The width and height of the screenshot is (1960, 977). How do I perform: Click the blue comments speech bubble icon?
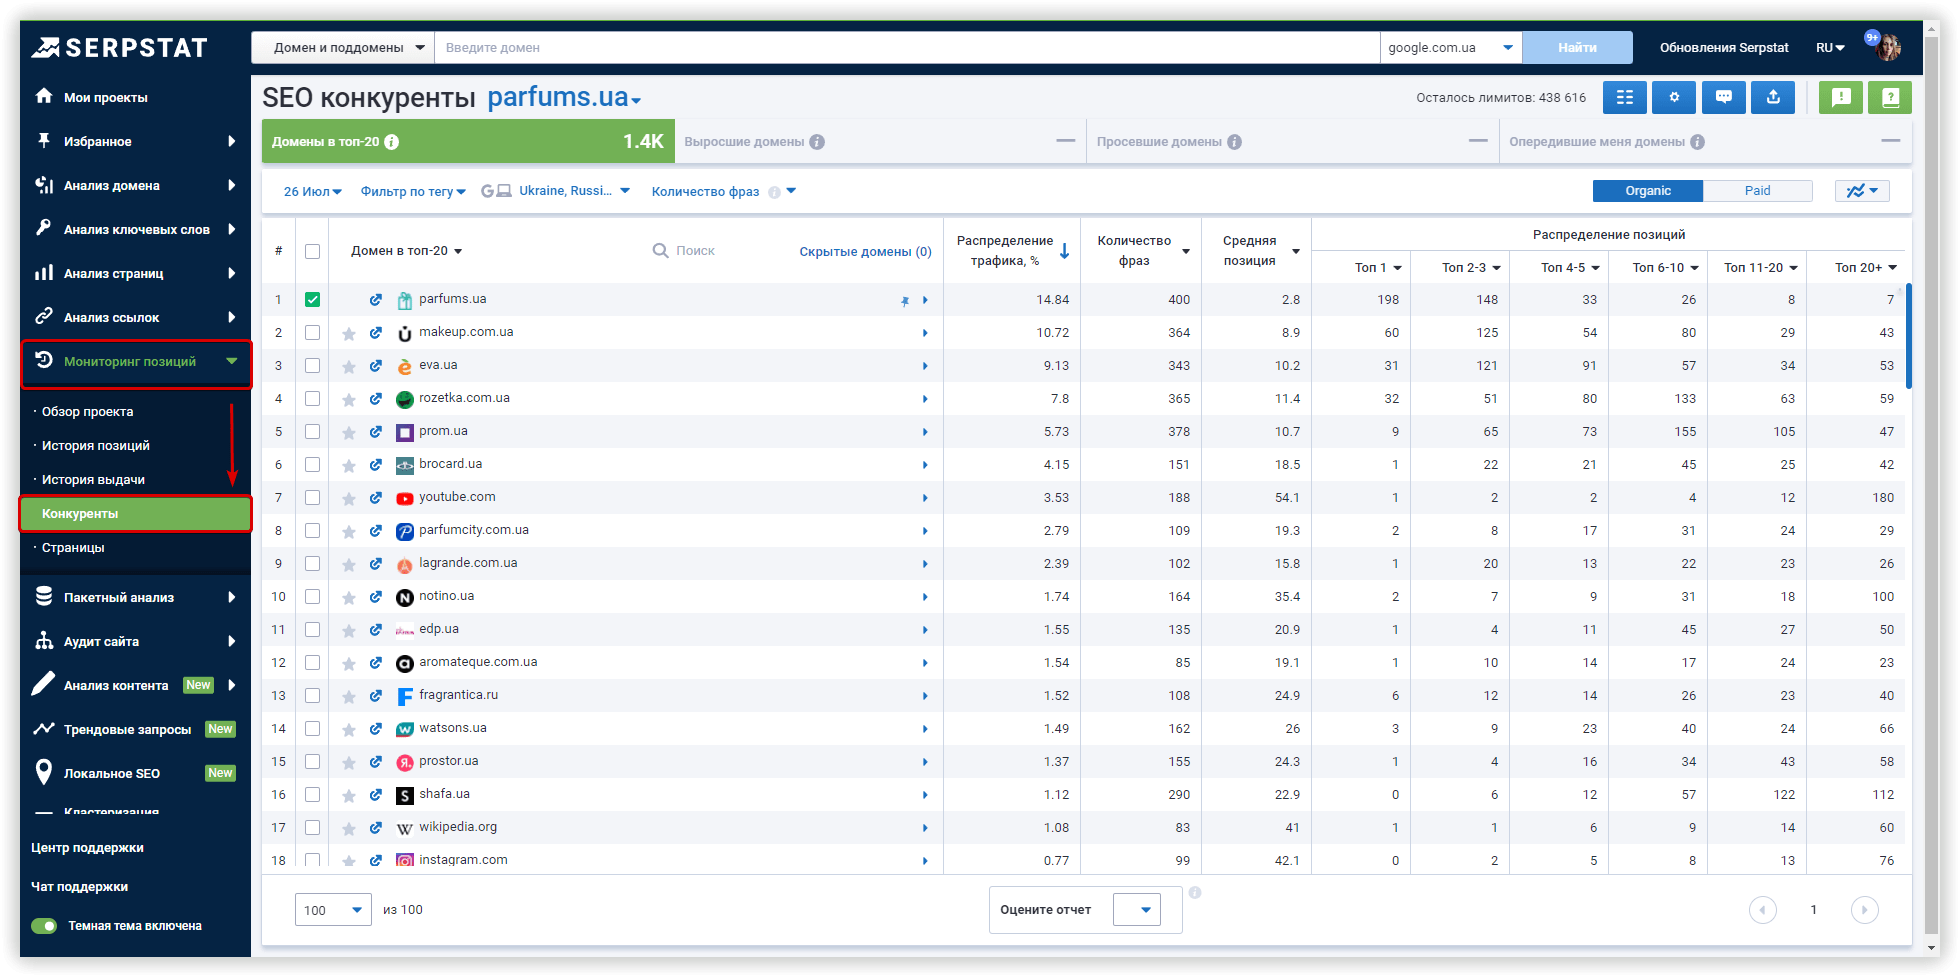(x=1723, y=97)
